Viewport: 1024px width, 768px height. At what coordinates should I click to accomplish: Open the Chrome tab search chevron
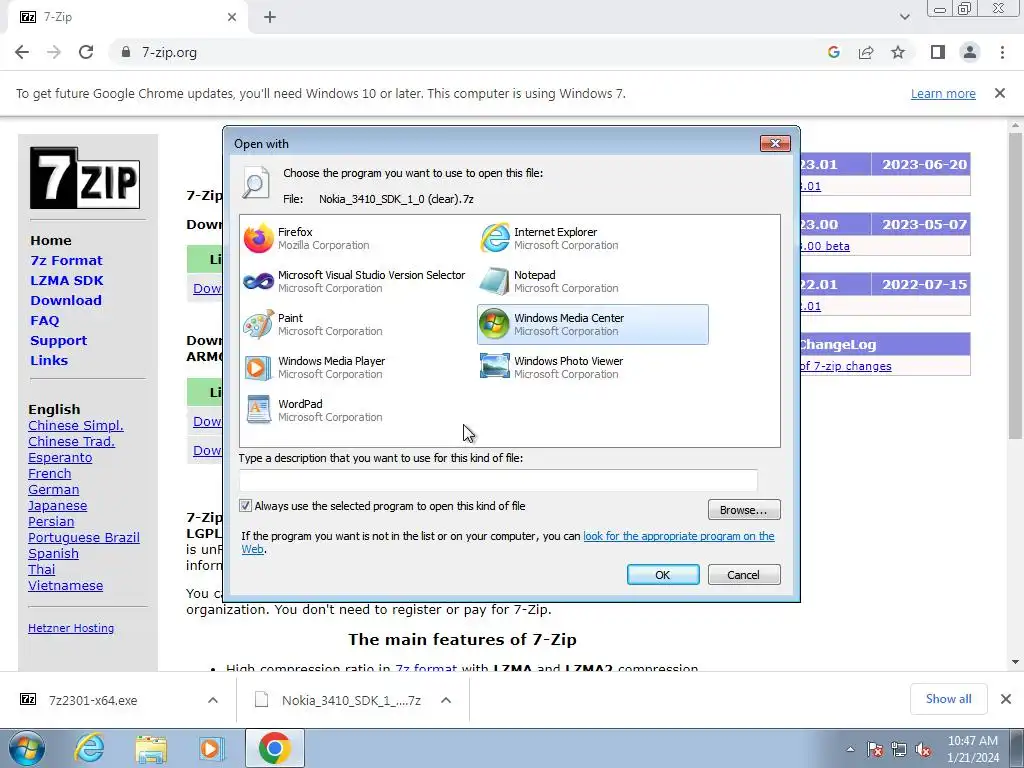click(x=904, y=17)
